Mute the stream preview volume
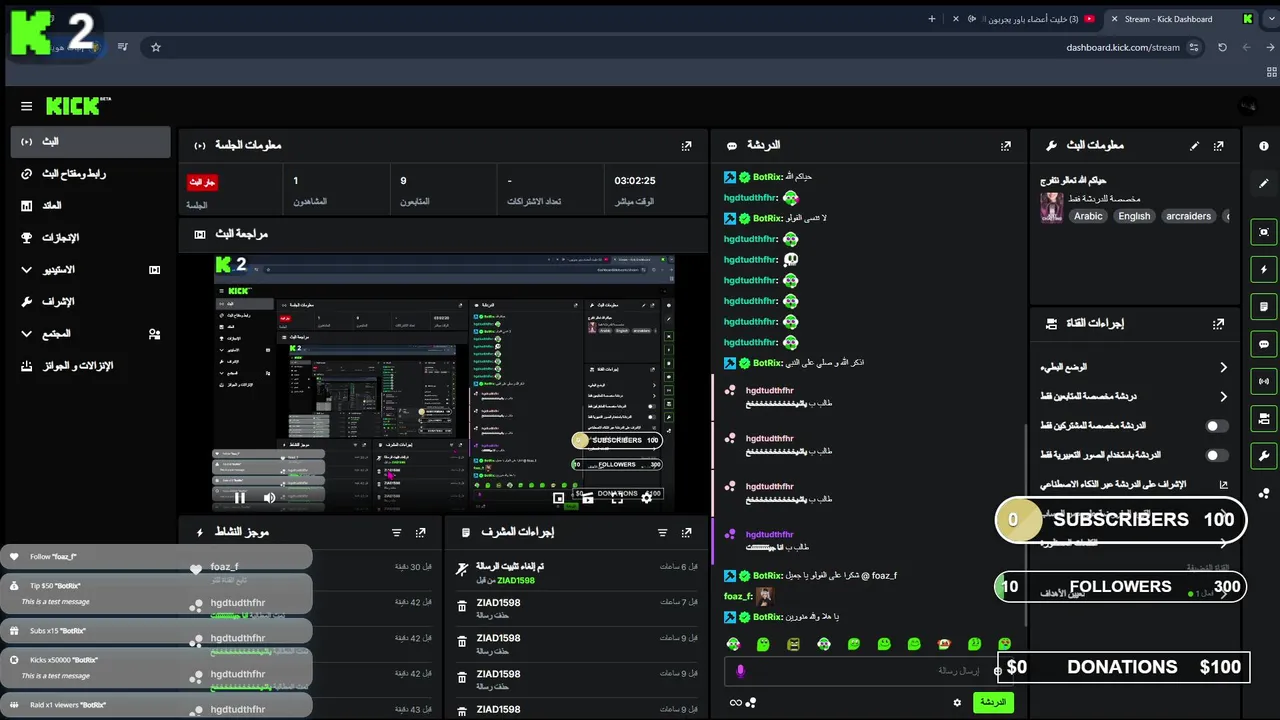Screen dimensions: 1280x720 coord(269,498)
